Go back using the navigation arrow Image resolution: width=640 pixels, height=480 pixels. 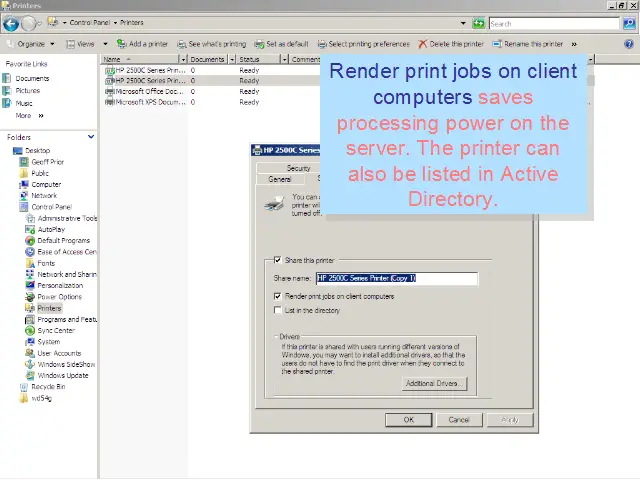click(x=11, y=24)
